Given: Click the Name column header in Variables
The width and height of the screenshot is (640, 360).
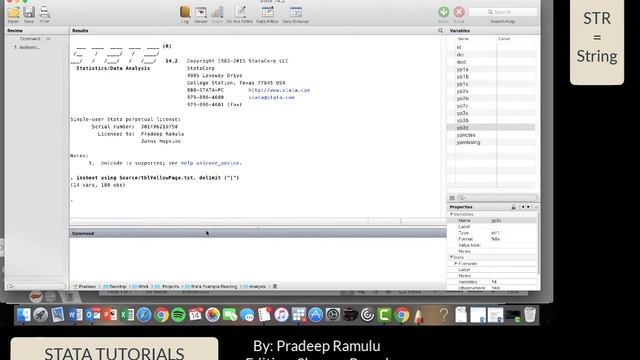Looking at the screenshot, I should pyautogui.click(x=463, y=39).
